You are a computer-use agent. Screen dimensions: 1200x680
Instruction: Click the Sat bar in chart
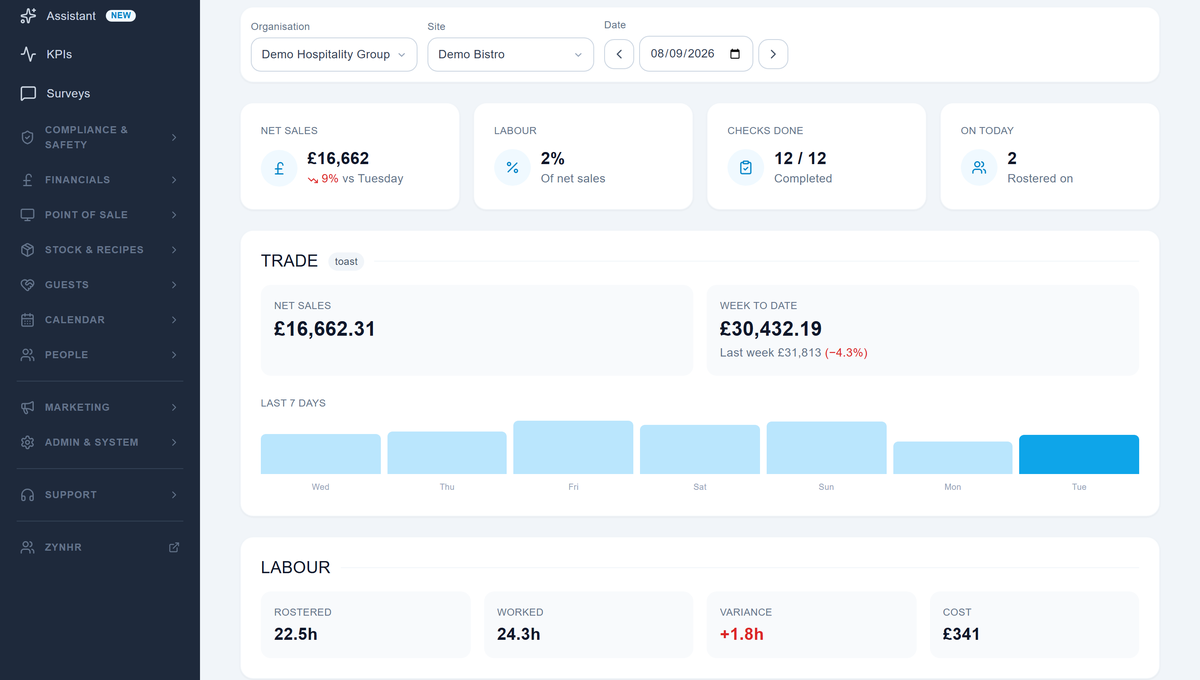tap(700, 449)
